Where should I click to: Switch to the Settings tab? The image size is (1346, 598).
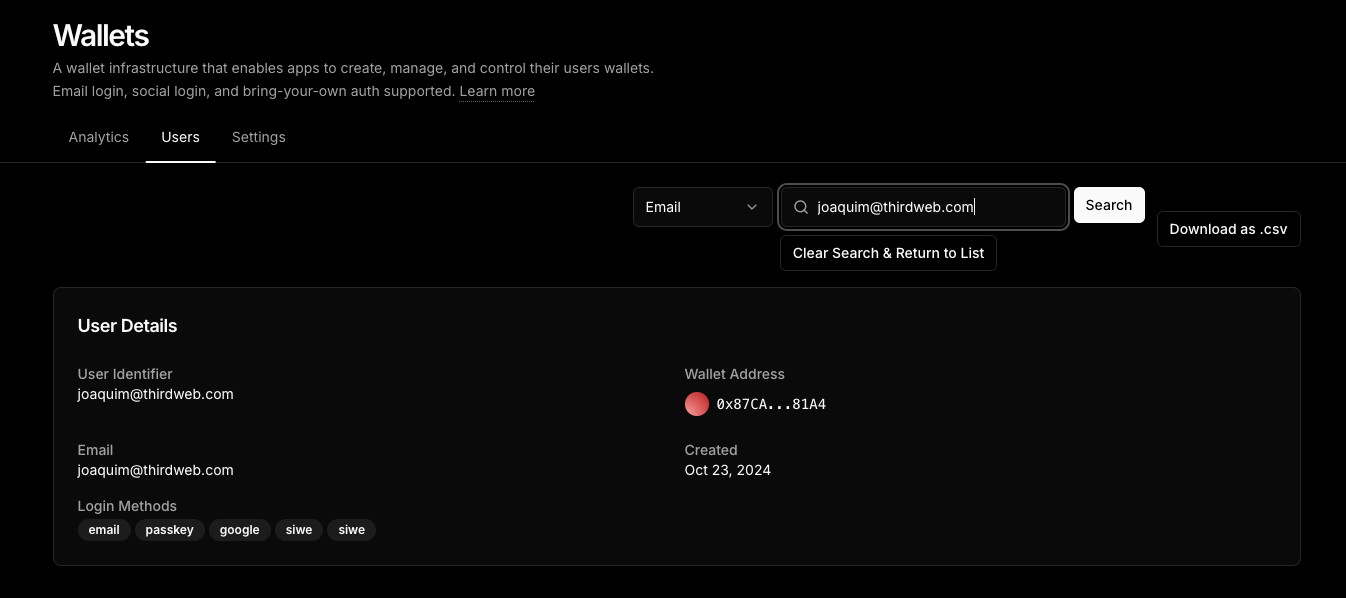(x=258, y=137)
